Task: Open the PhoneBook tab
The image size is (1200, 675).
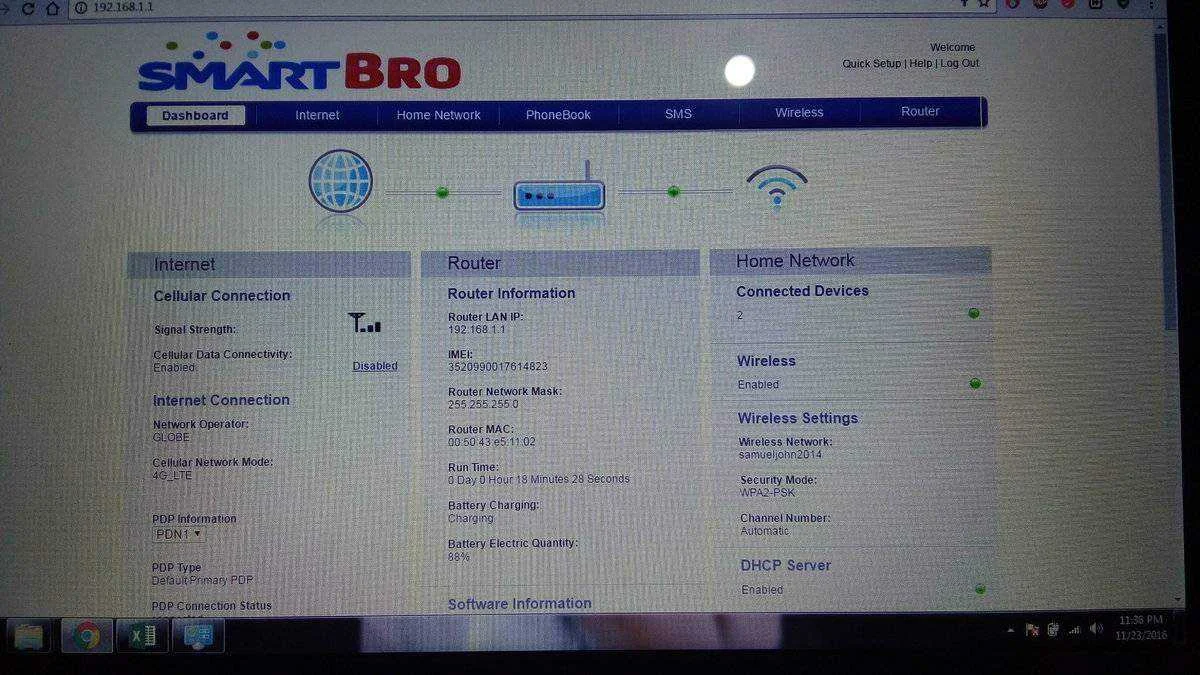Action: pyautogui.click(x=558, y=115)
